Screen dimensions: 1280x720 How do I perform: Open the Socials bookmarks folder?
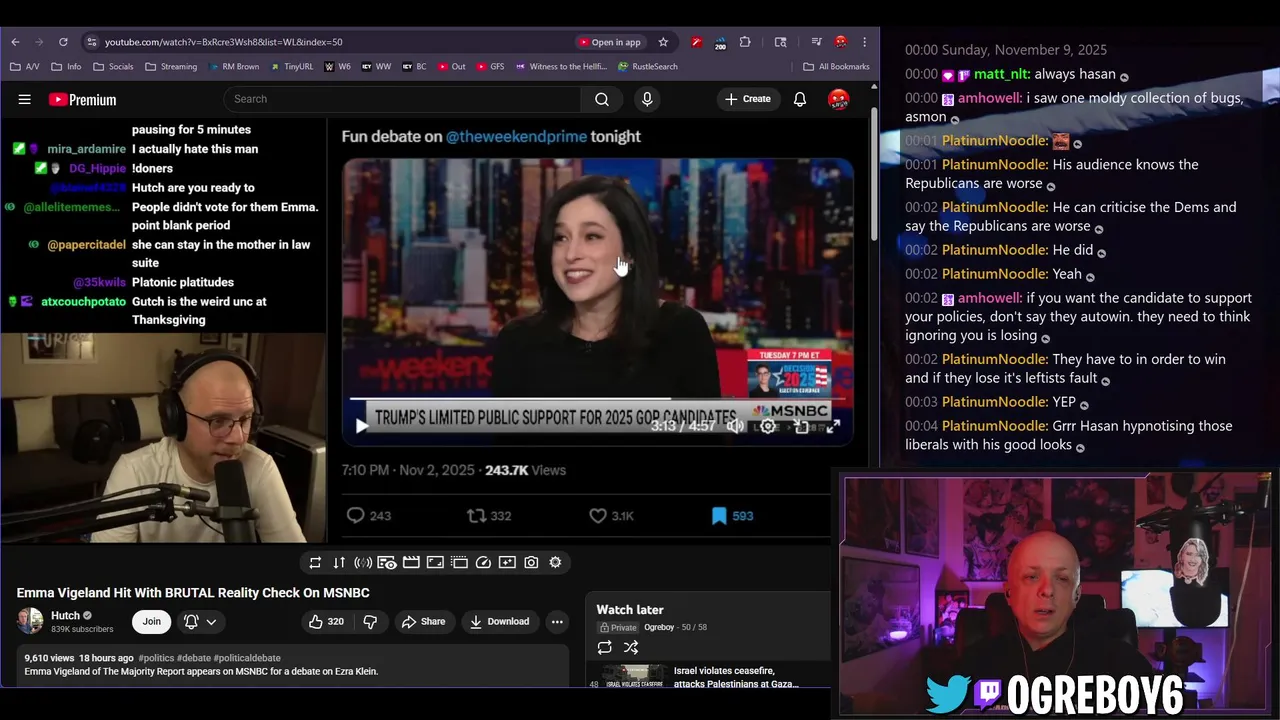click(112, 66)
